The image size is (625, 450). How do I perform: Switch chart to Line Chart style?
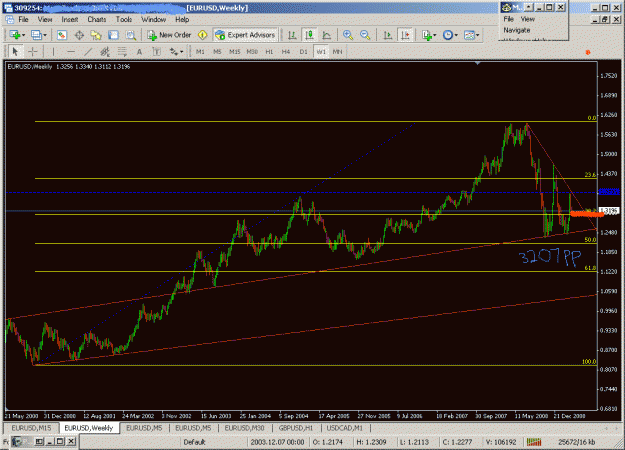326,35
